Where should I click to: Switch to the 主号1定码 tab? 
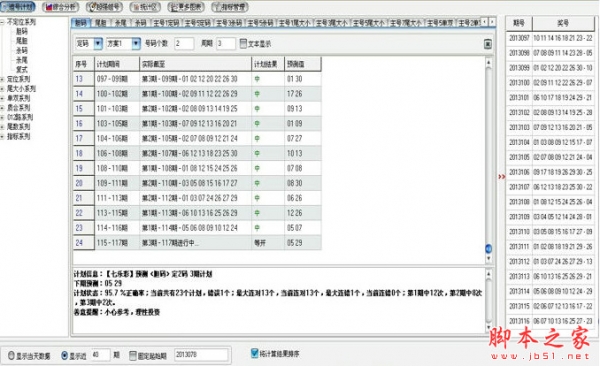pos(166,23)
